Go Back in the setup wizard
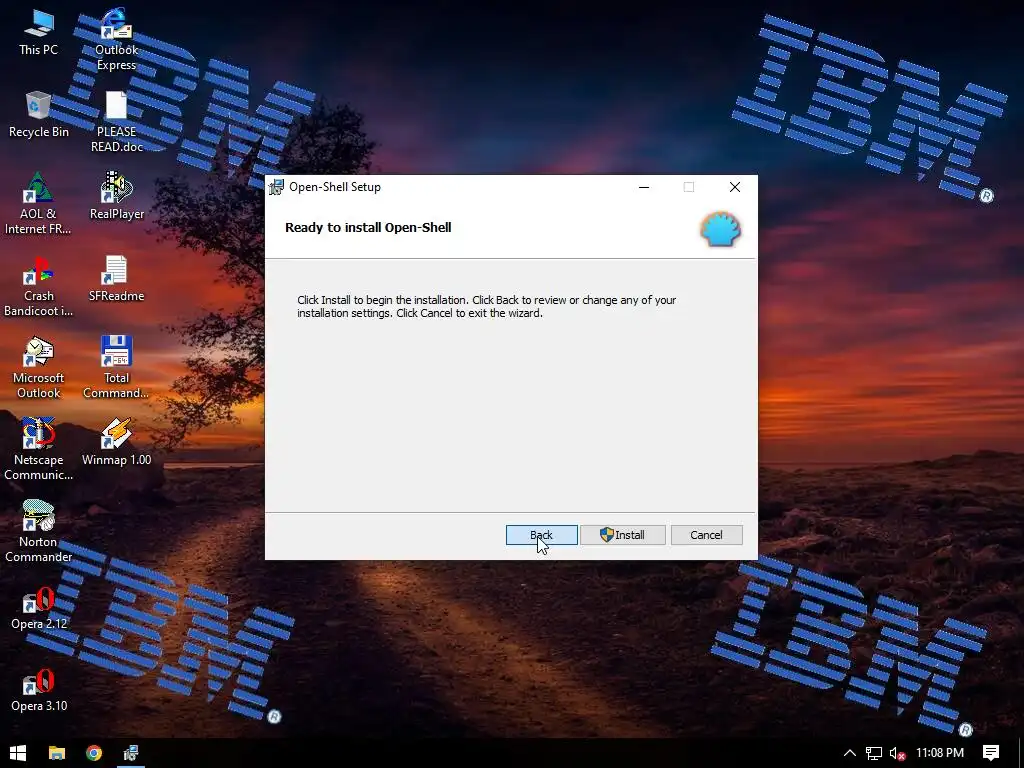The width and height of the screenshot is (1024, 768). (x=541, y=535)
